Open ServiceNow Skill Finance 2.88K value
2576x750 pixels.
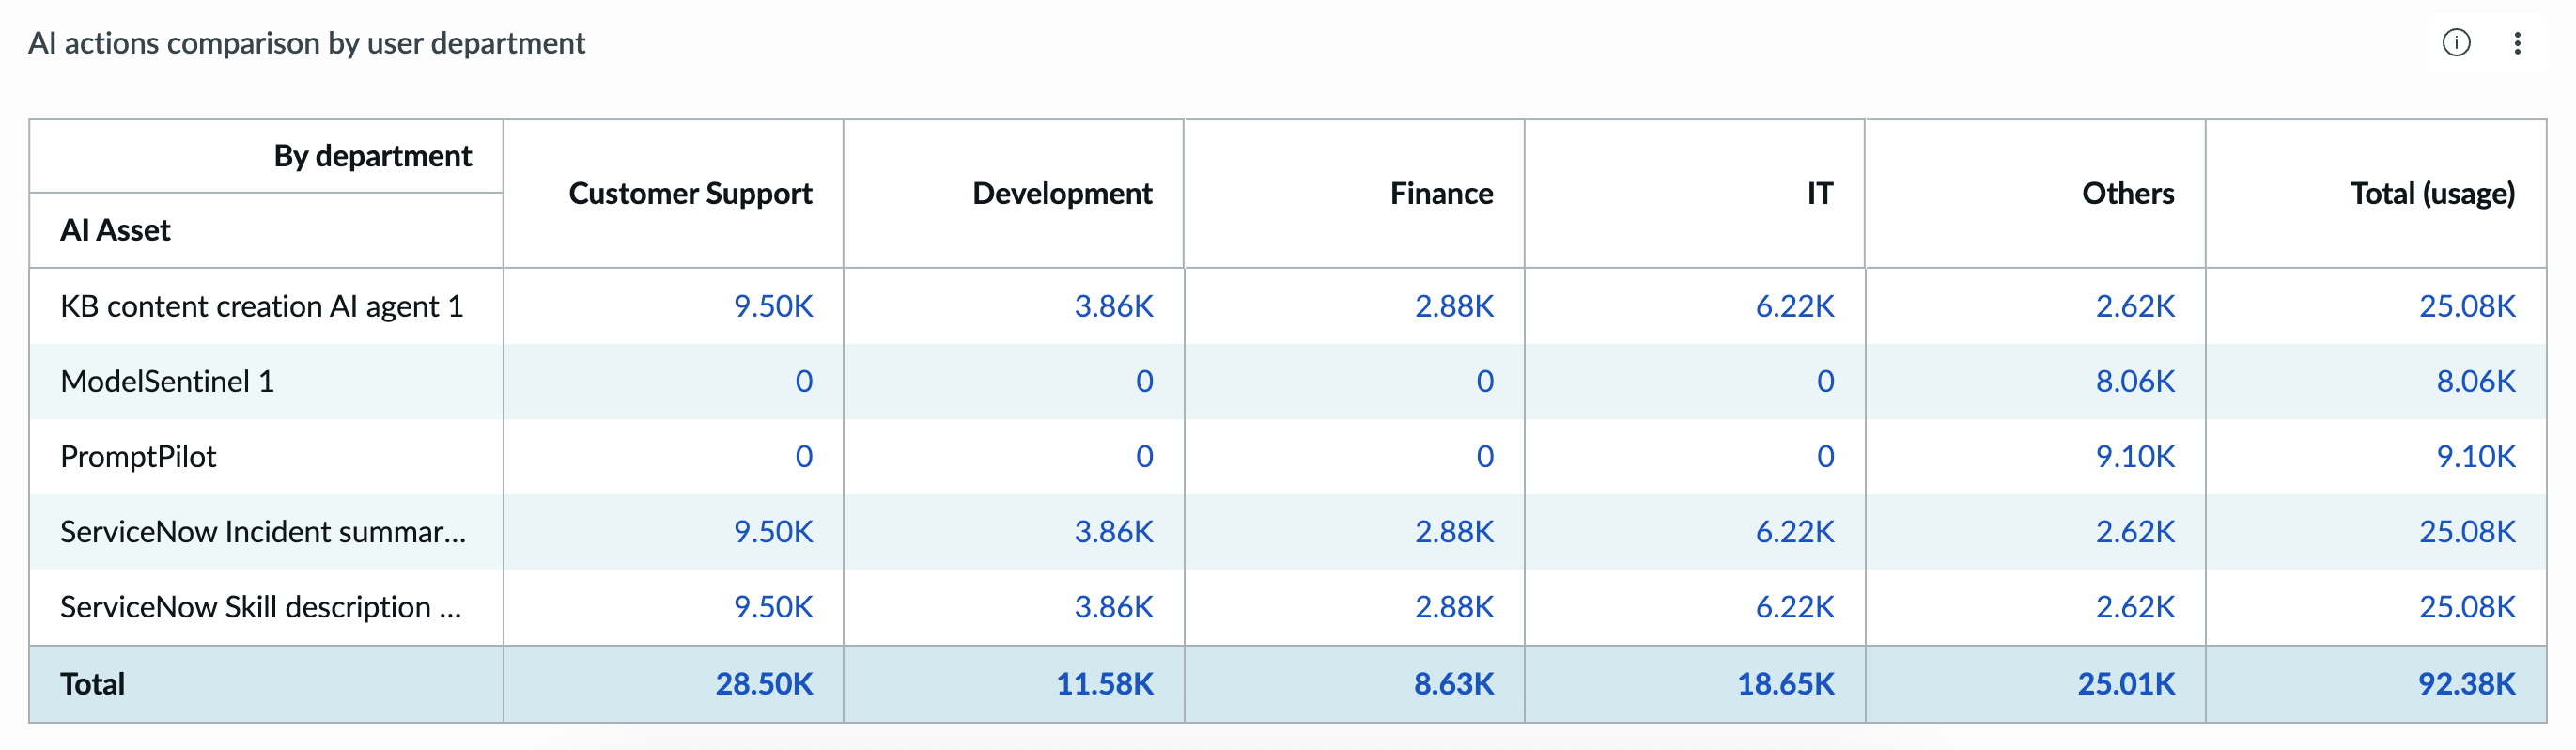(x=1454, y=607)
